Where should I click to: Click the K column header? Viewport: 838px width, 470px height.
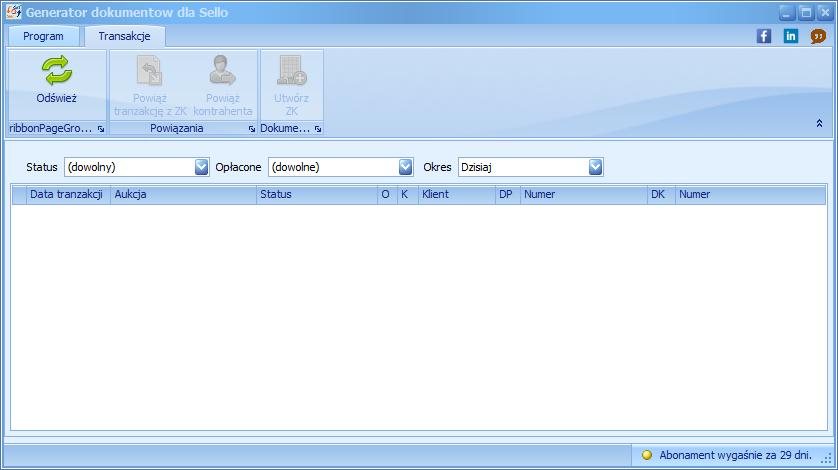point(407,195)
